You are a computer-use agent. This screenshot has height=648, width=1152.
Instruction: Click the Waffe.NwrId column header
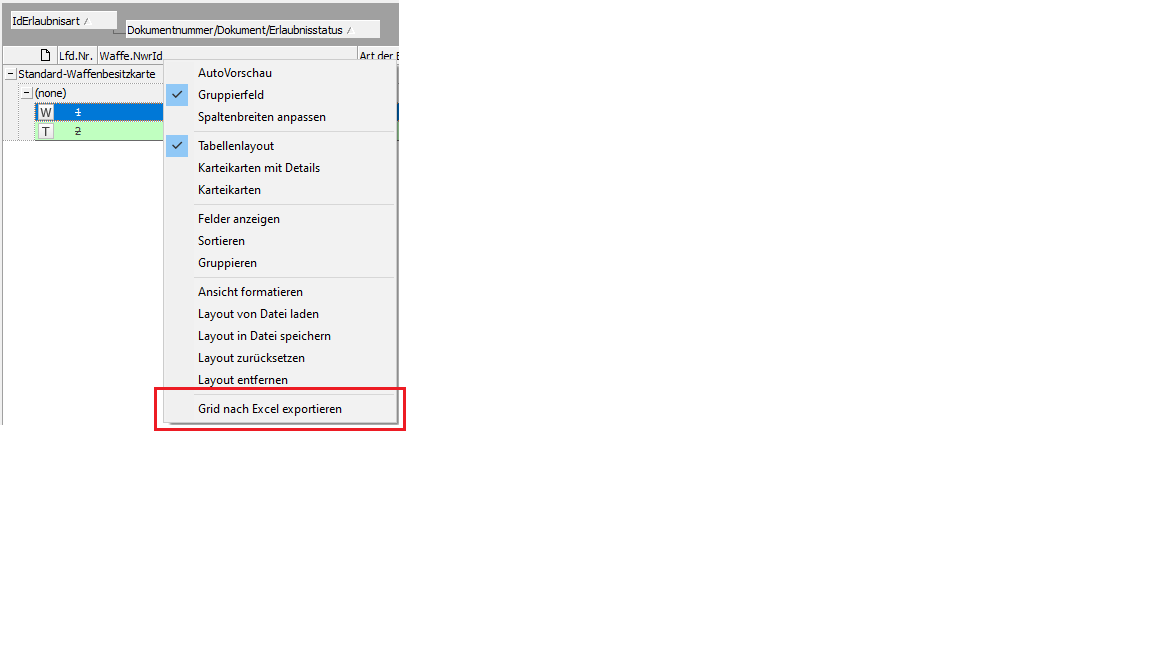pos(130,56)
